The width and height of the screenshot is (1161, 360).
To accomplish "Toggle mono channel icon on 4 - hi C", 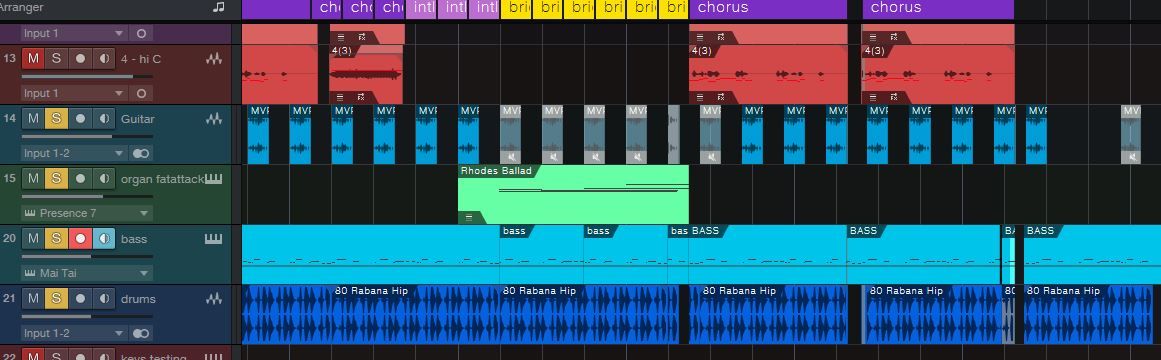I will [x=141, y=93].
